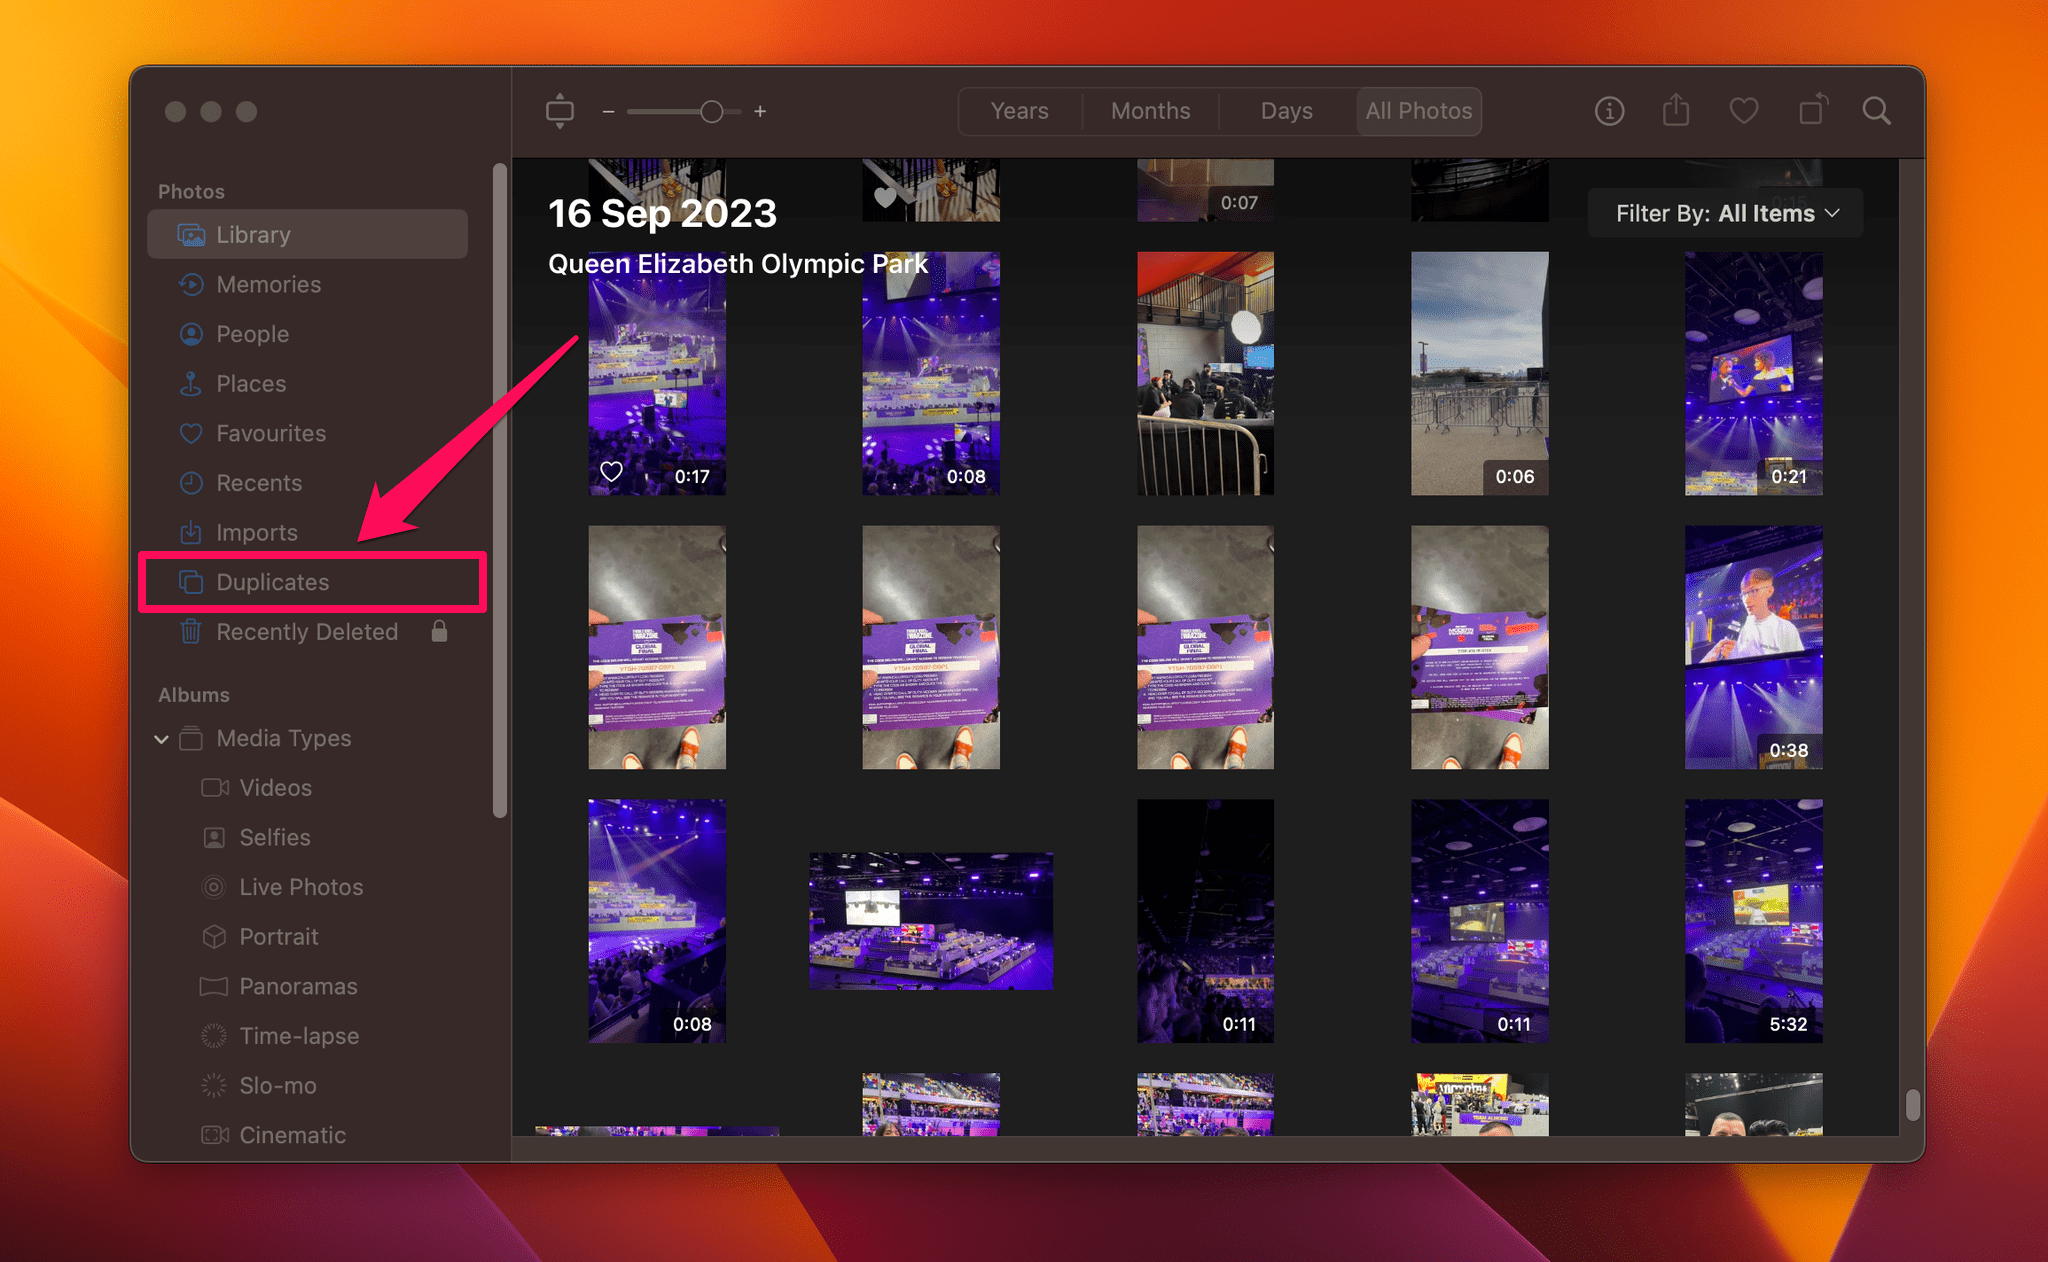Click the zoom in plus icon

[x=760, y=112]
